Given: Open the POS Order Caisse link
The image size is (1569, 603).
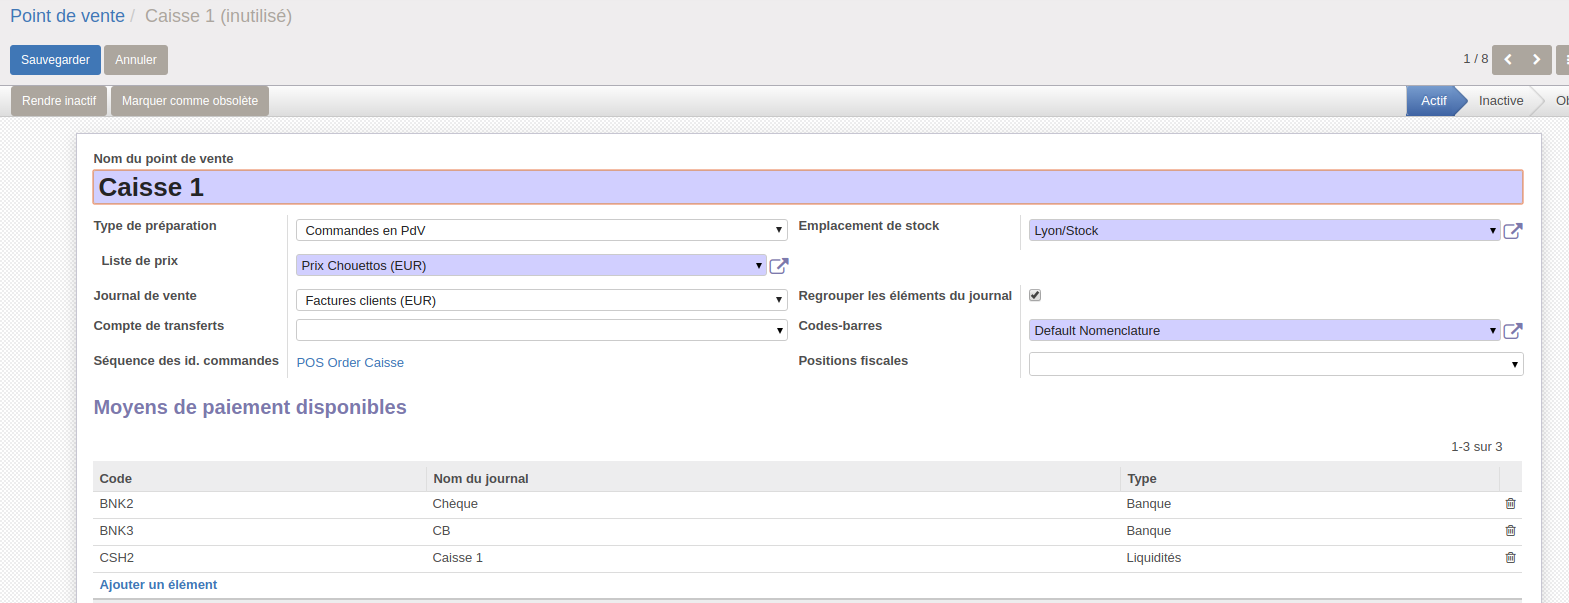Looking at the screenshot, I should point(350,363).
